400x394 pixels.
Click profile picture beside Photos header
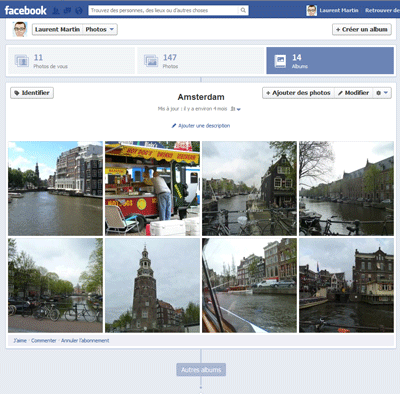[20, 29]
